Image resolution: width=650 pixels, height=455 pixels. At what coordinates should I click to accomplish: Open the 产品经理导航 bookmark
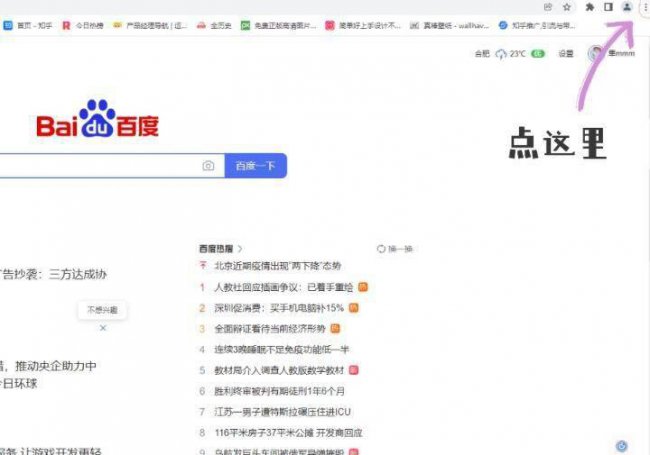click(150, 26)
